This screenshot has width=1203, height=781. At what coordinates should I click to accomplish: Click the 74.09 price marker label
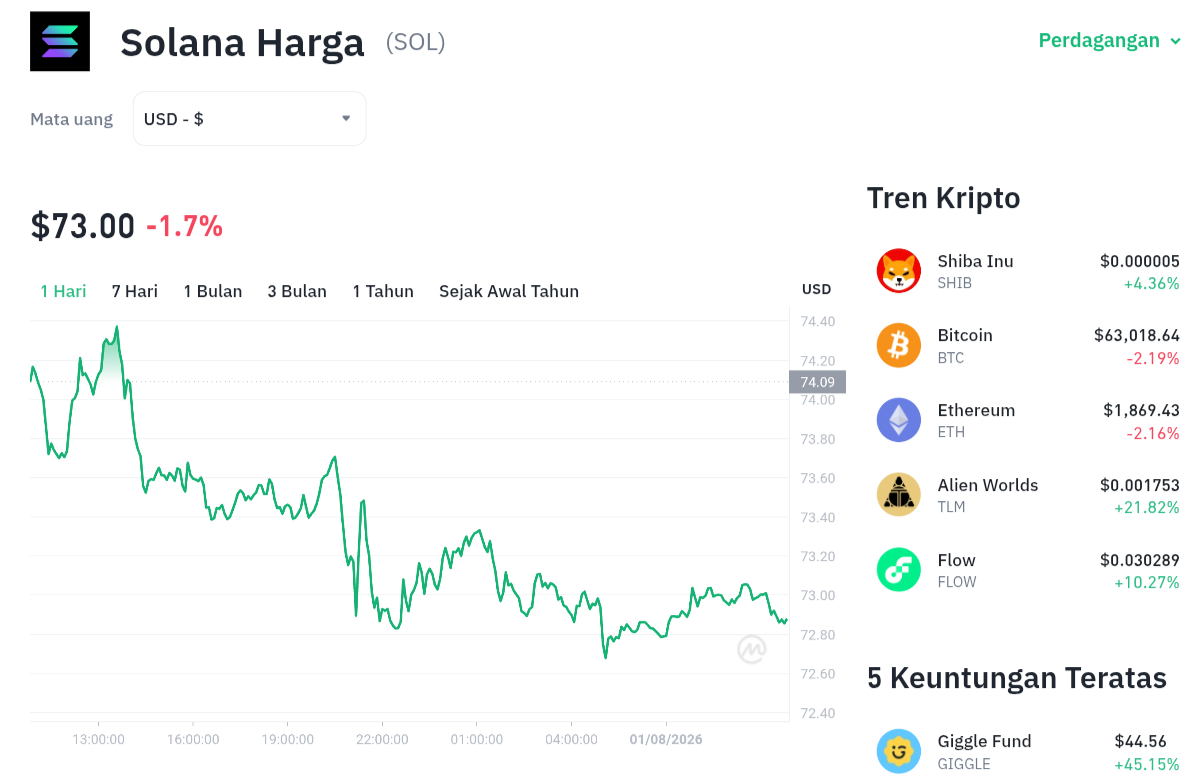coord(818,382)
